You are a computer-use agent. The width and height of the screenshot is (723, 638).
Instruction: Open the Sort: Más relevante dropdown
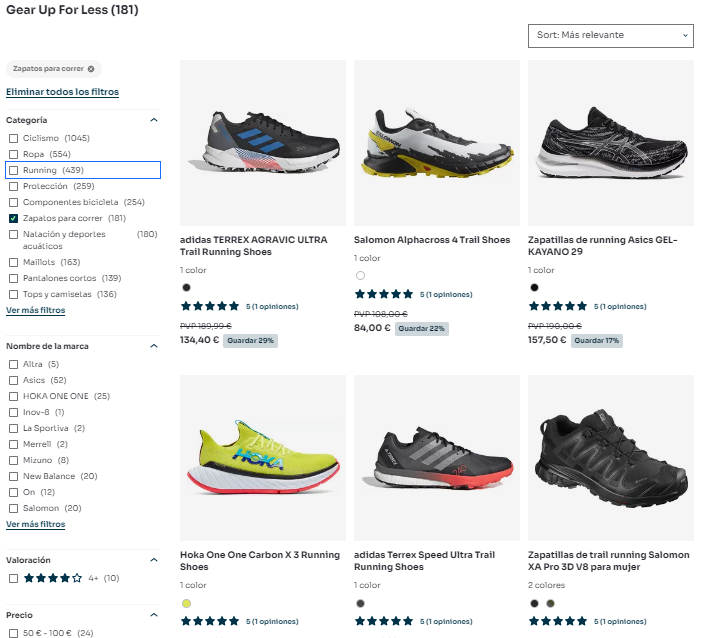click(x=610, y=35)
